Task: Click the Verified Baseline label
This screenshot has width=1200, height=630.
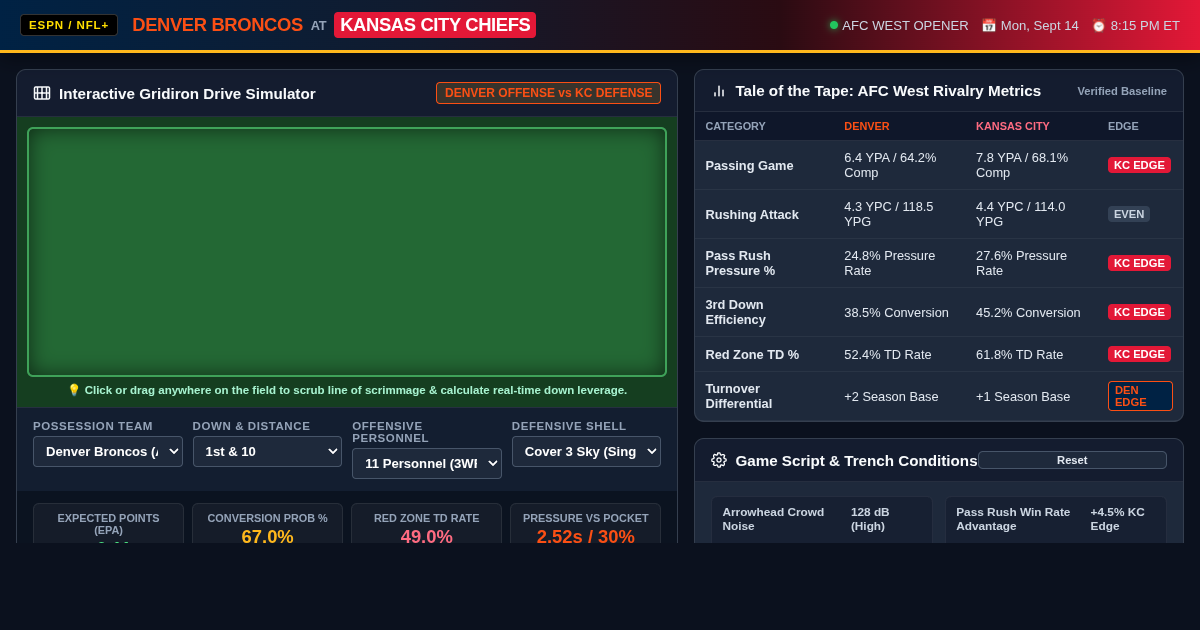Action: (1122, 91)
